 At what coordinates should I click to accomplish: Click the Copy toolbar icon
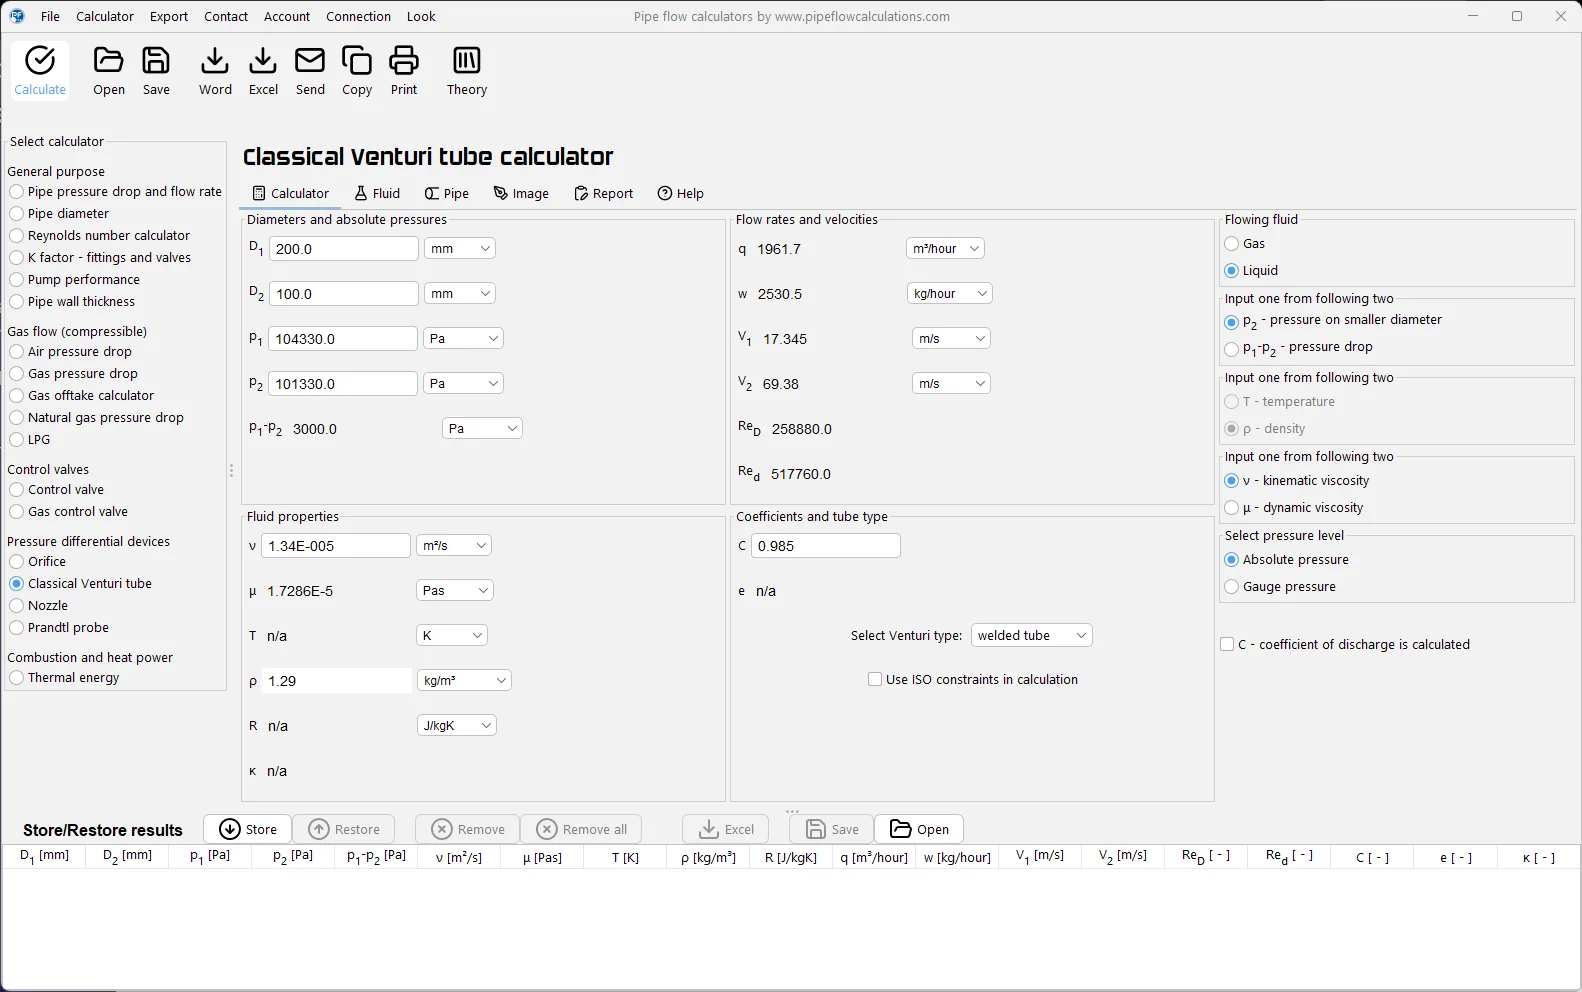pos(357,71)
